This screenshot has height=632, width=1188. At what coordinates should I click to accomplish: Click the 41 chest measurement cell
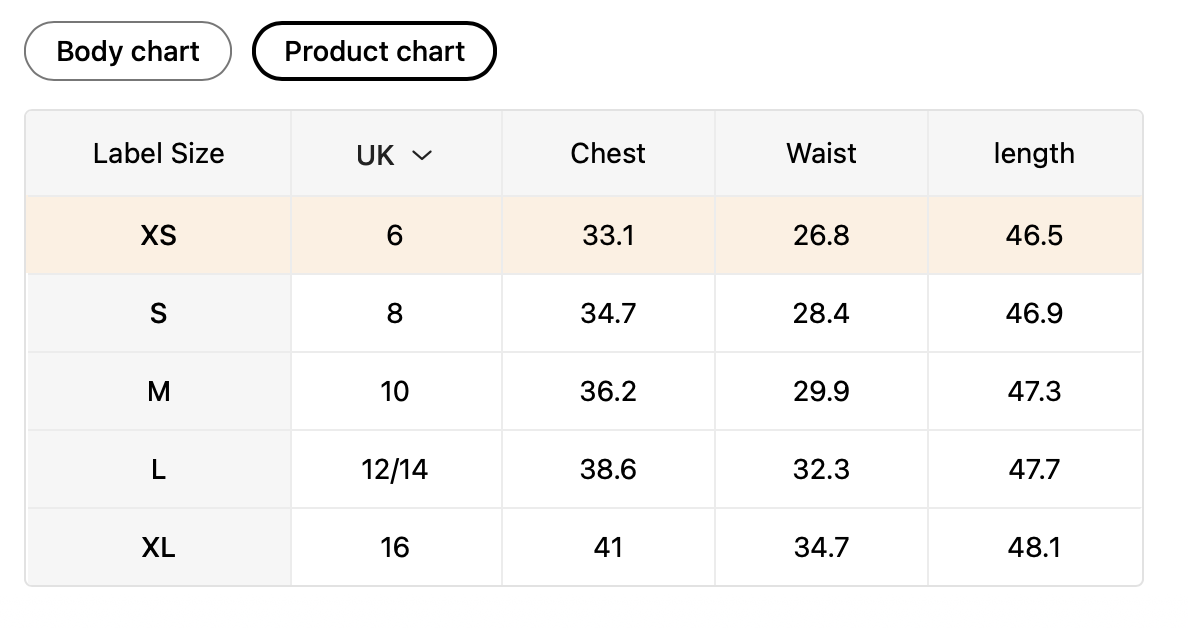(608, 548)
